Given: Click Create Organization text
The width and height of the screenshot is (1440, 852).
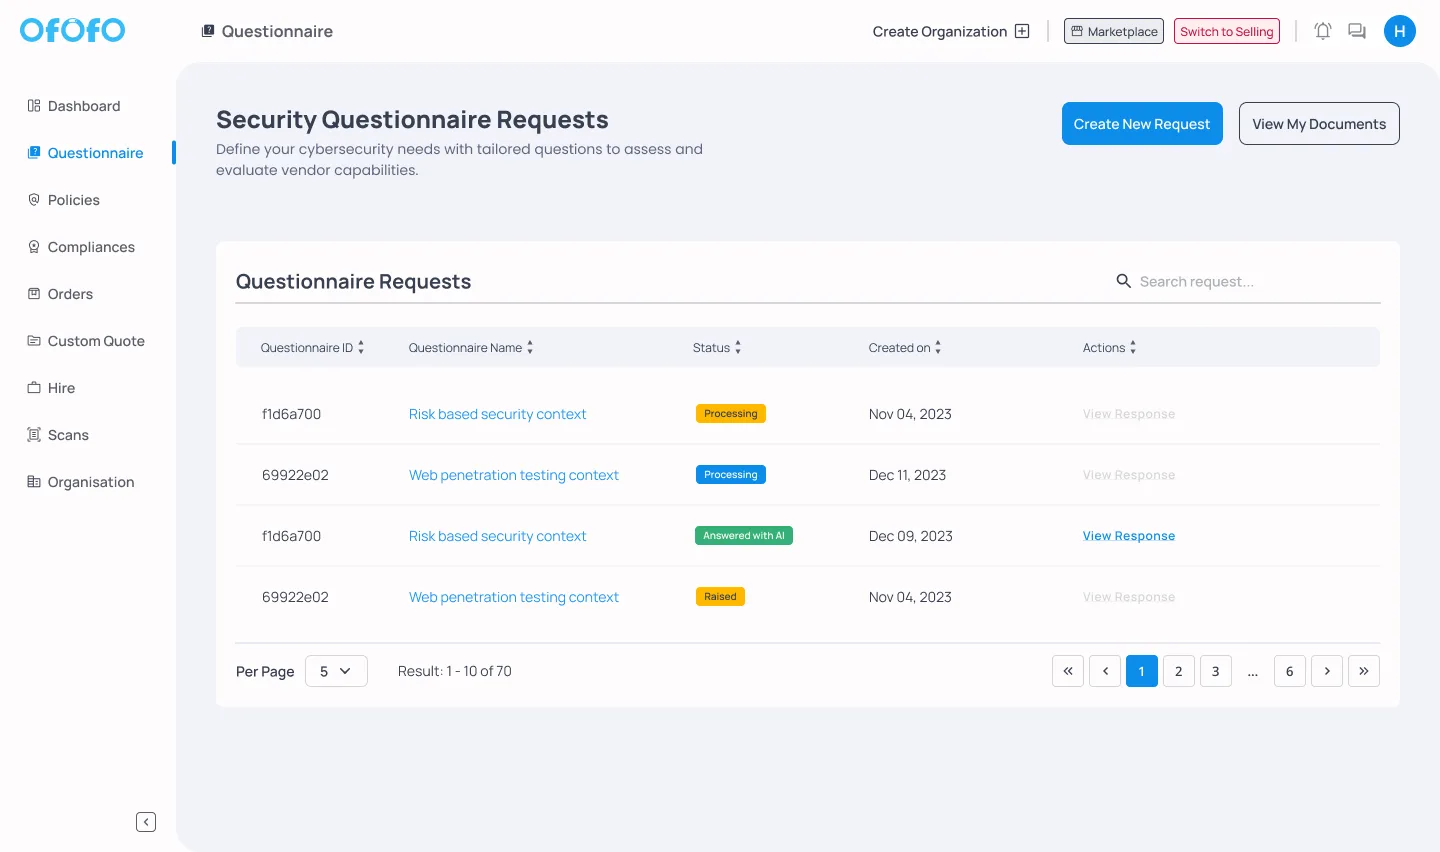Looking at the screenshot, I should coord(940,31).
